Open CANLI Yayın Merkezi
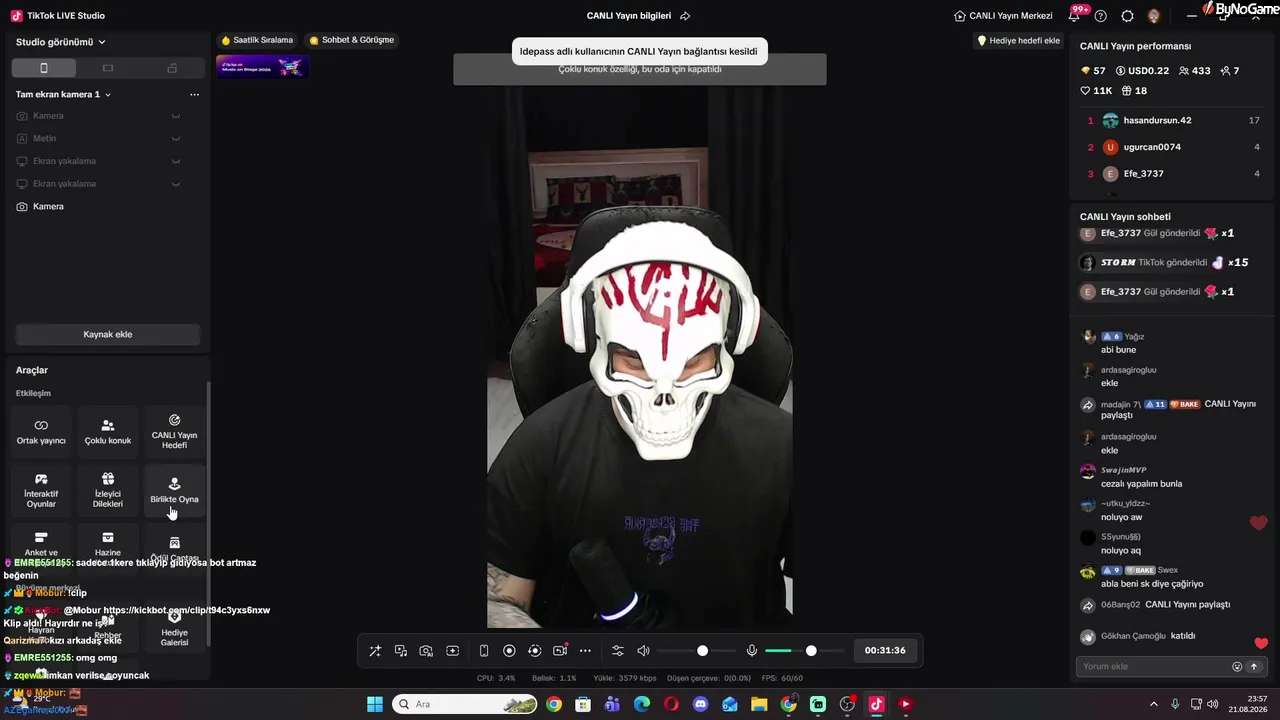 tap(1003, 16)
